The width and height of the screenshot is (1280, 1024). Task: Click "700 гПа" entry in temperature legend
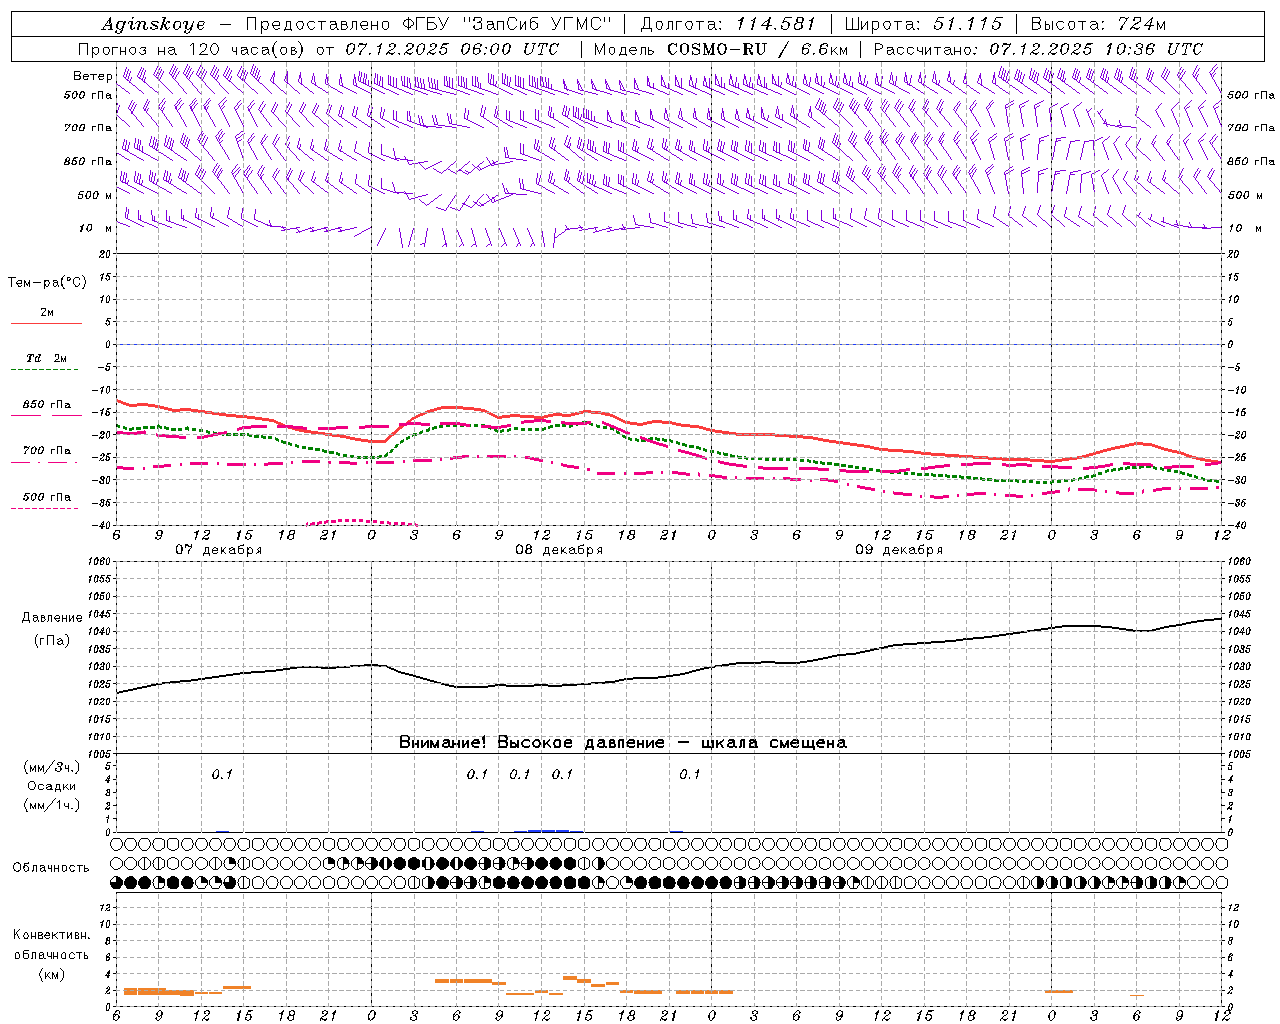click(47, 451)
